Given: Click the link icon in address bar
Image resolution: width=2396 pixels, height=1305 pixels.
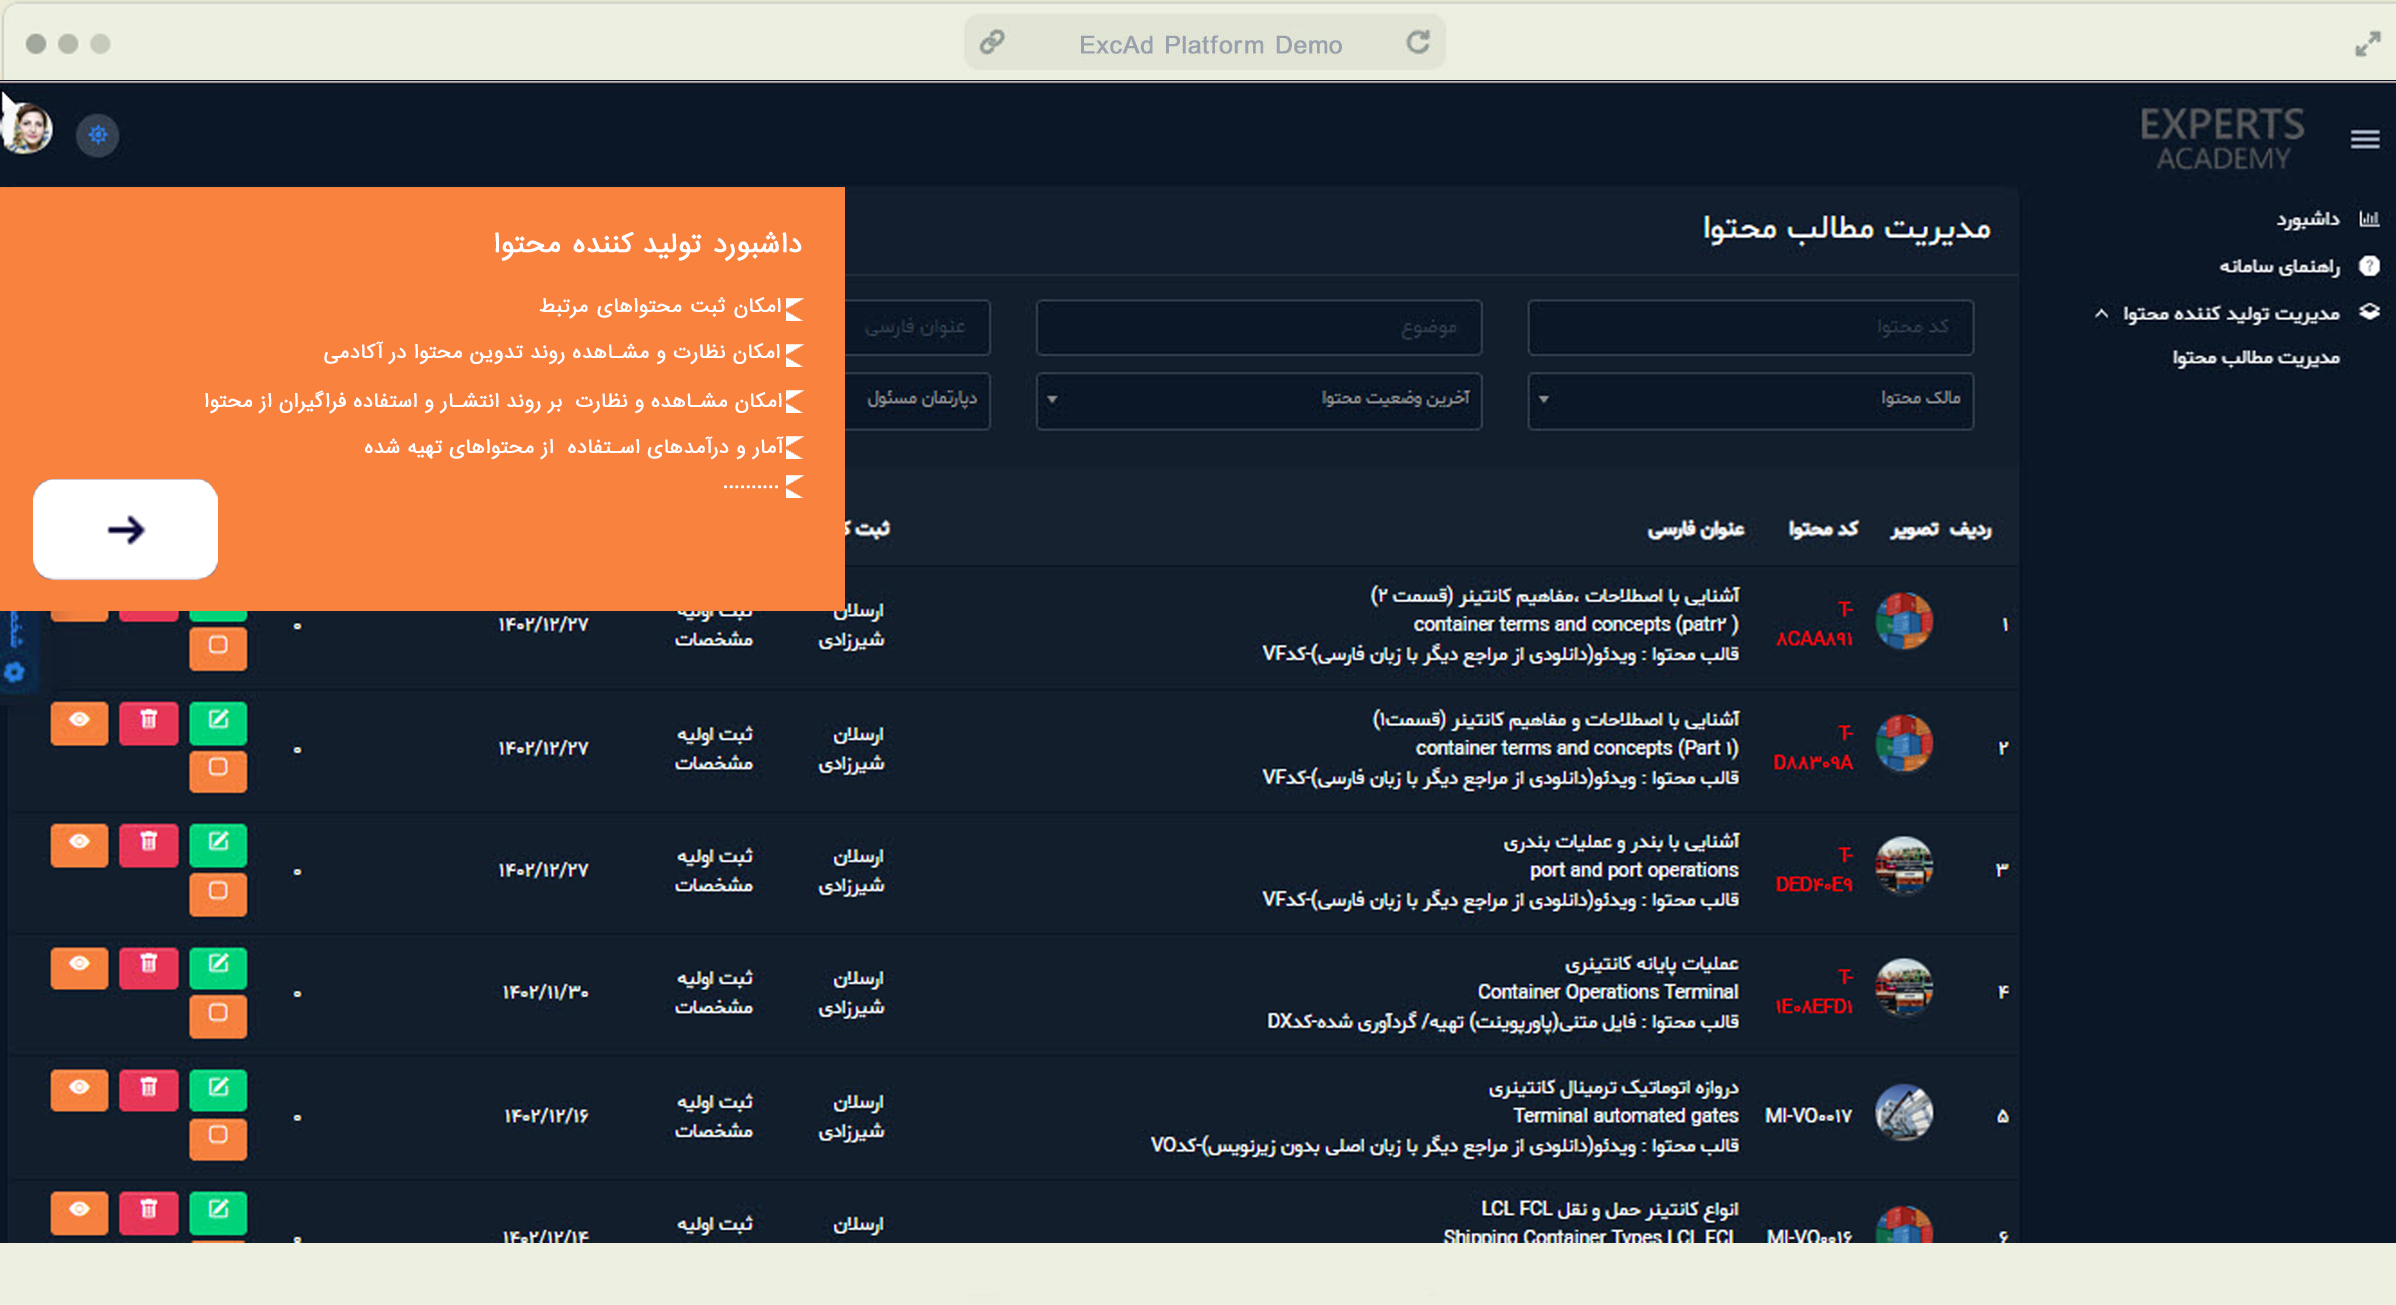Looking at the screenshot, I should click(x=991, y=43).
